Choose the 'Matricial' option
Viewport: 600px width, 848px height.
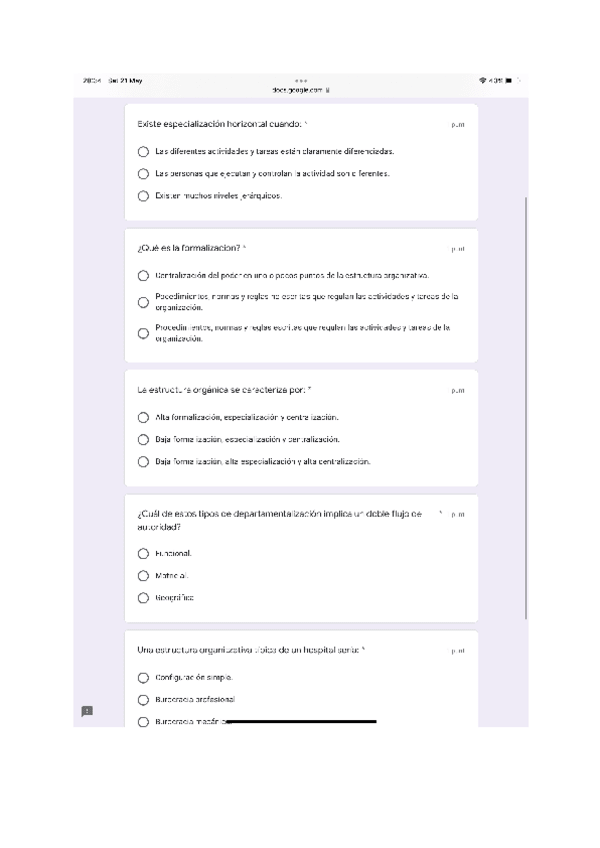tap(143, 576)
